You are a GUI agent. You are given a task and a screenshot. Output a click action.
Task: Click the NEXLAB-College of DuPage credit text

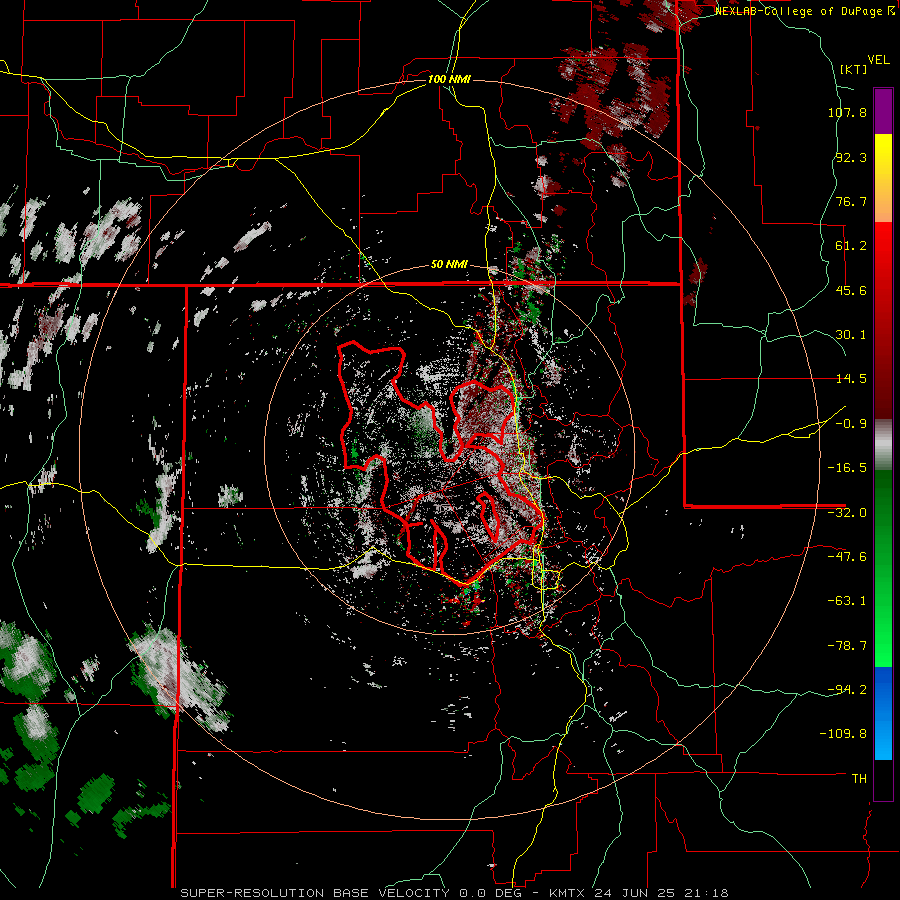point(804,11)
